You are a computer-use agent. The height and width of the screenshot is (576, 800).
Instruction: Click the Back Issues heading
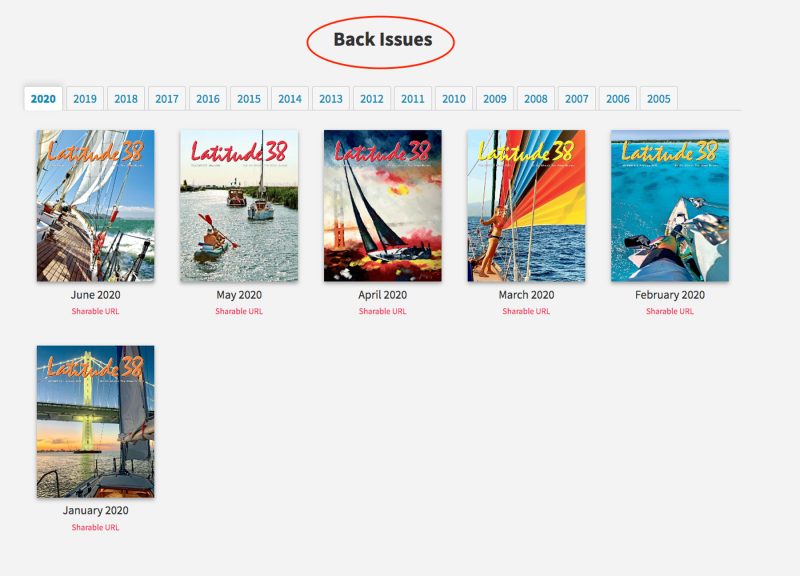(x=383, y=40)
